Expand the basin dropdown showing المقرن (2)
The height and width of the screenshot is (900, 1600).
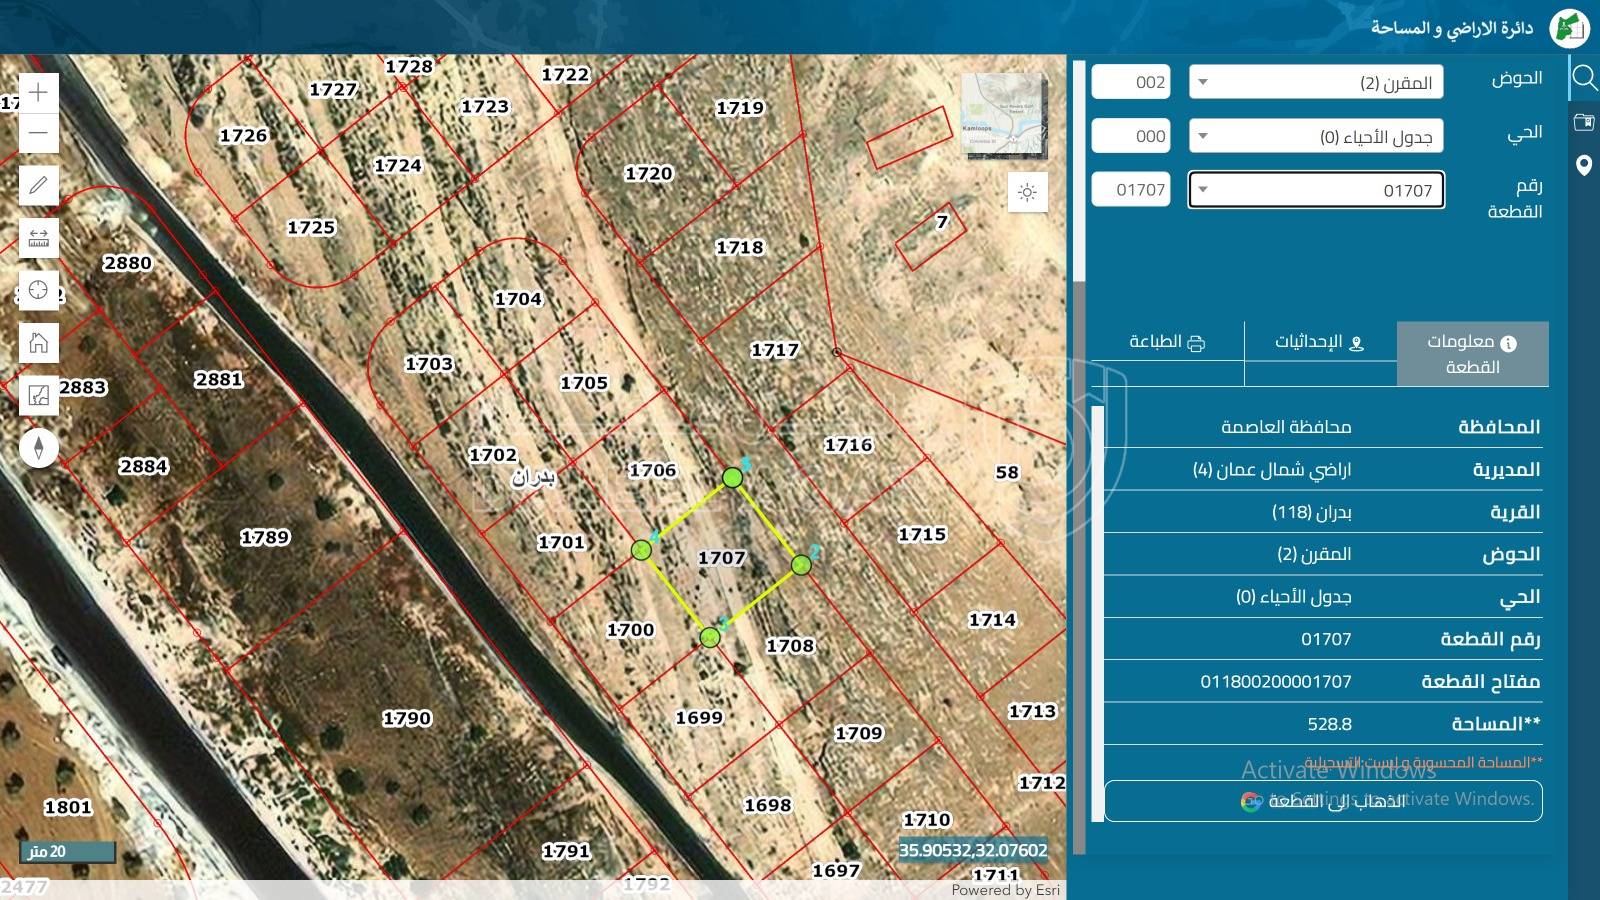point(1316,82)
